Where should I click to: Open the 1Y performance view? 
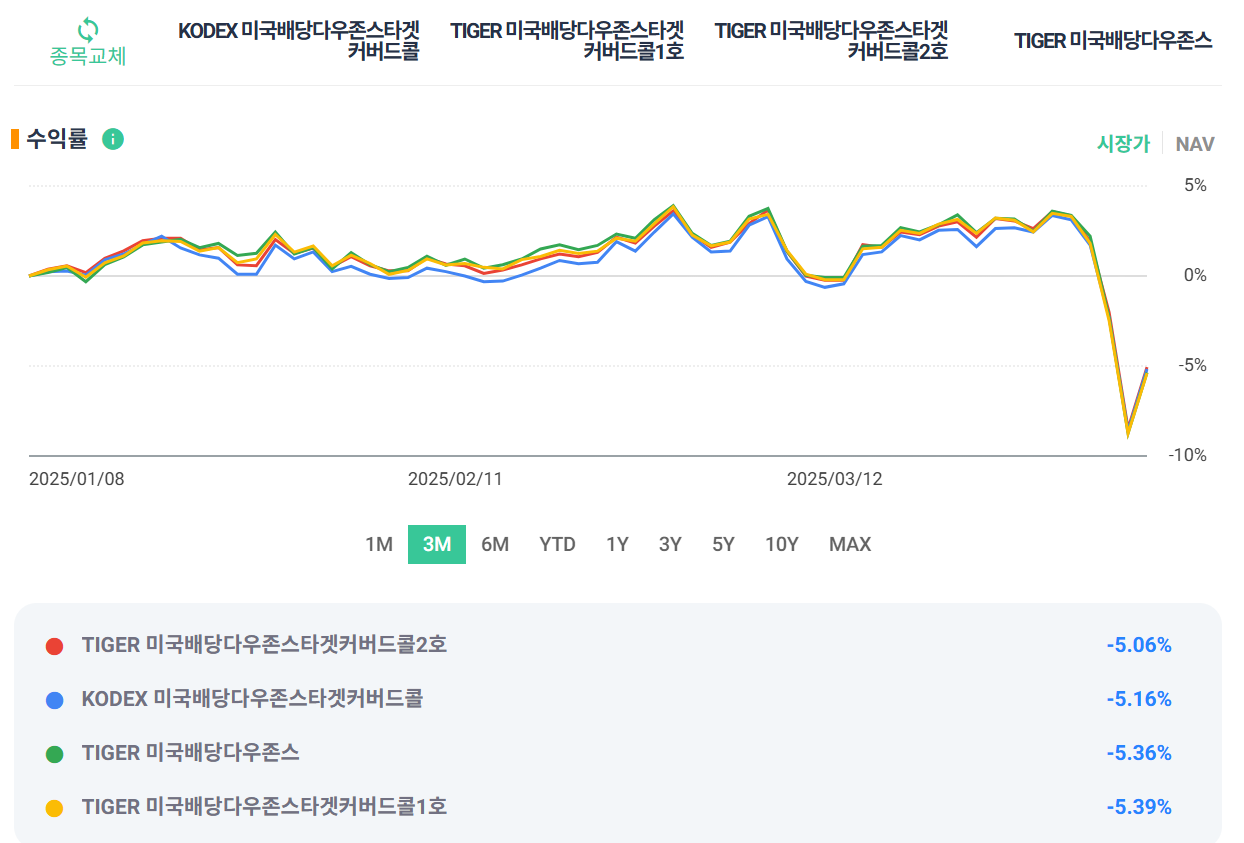tap(617, 544)
